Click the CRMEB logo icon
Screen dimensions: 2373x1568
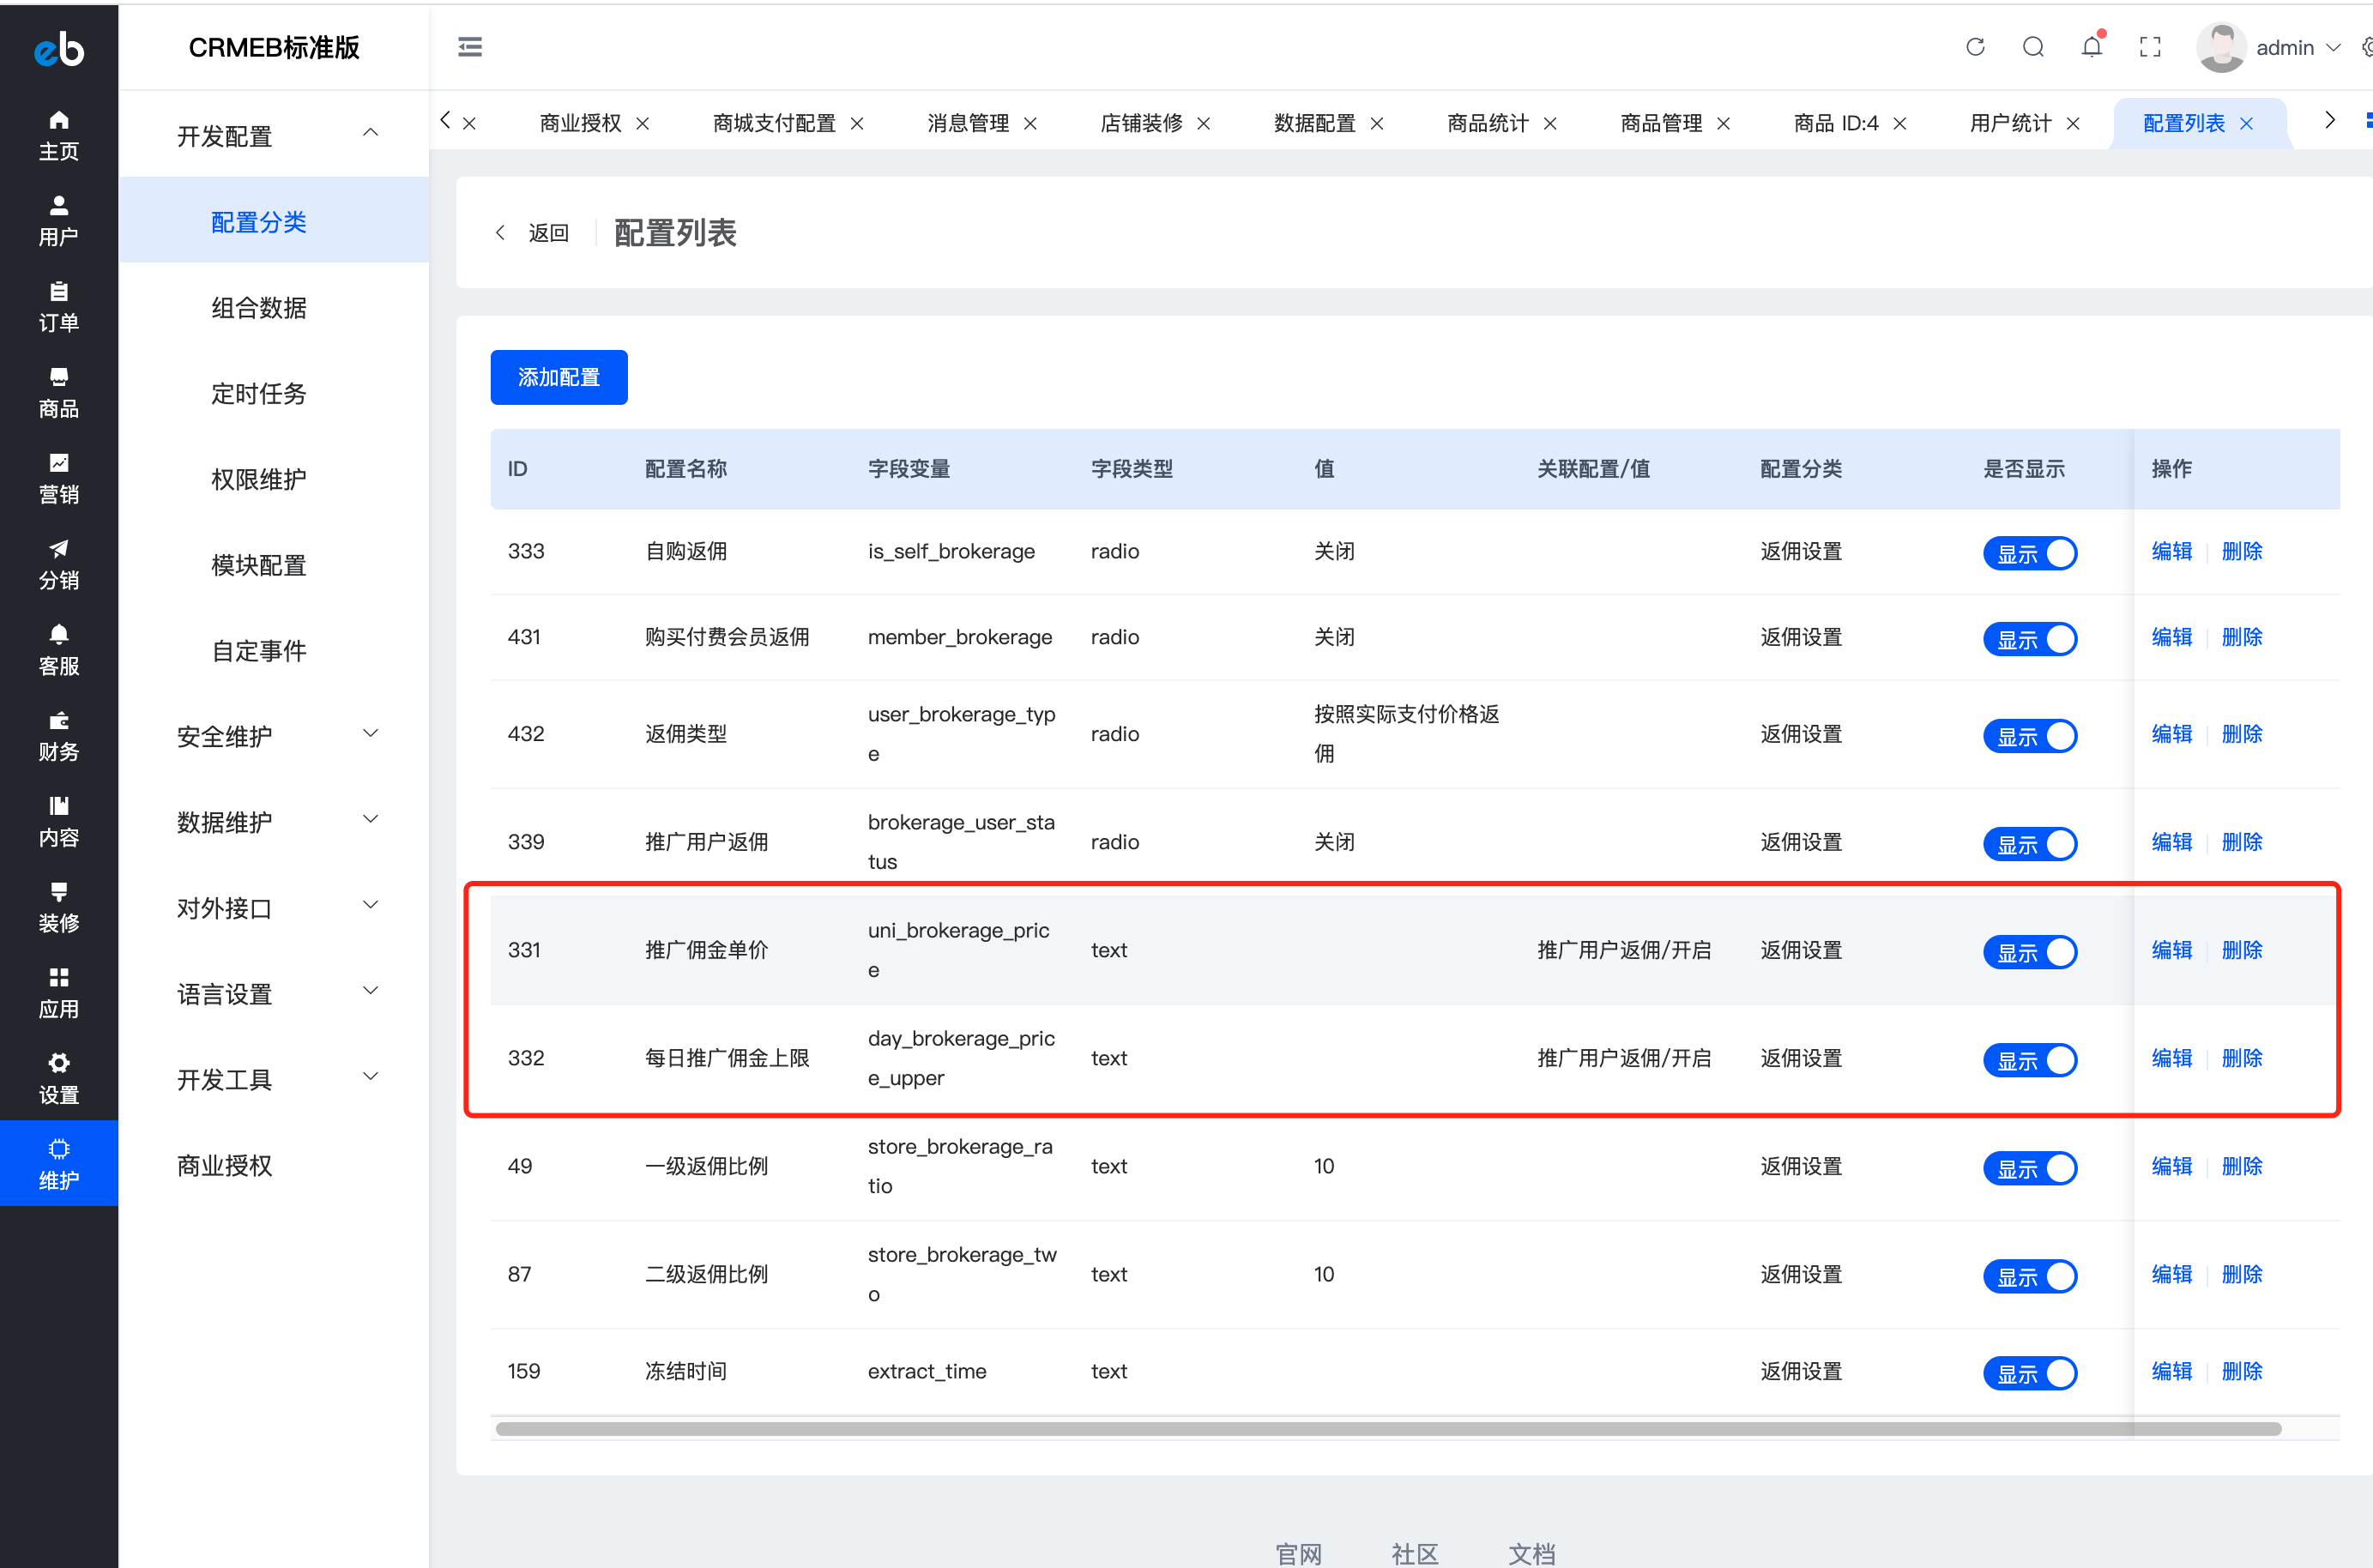(x=59, y=48)
